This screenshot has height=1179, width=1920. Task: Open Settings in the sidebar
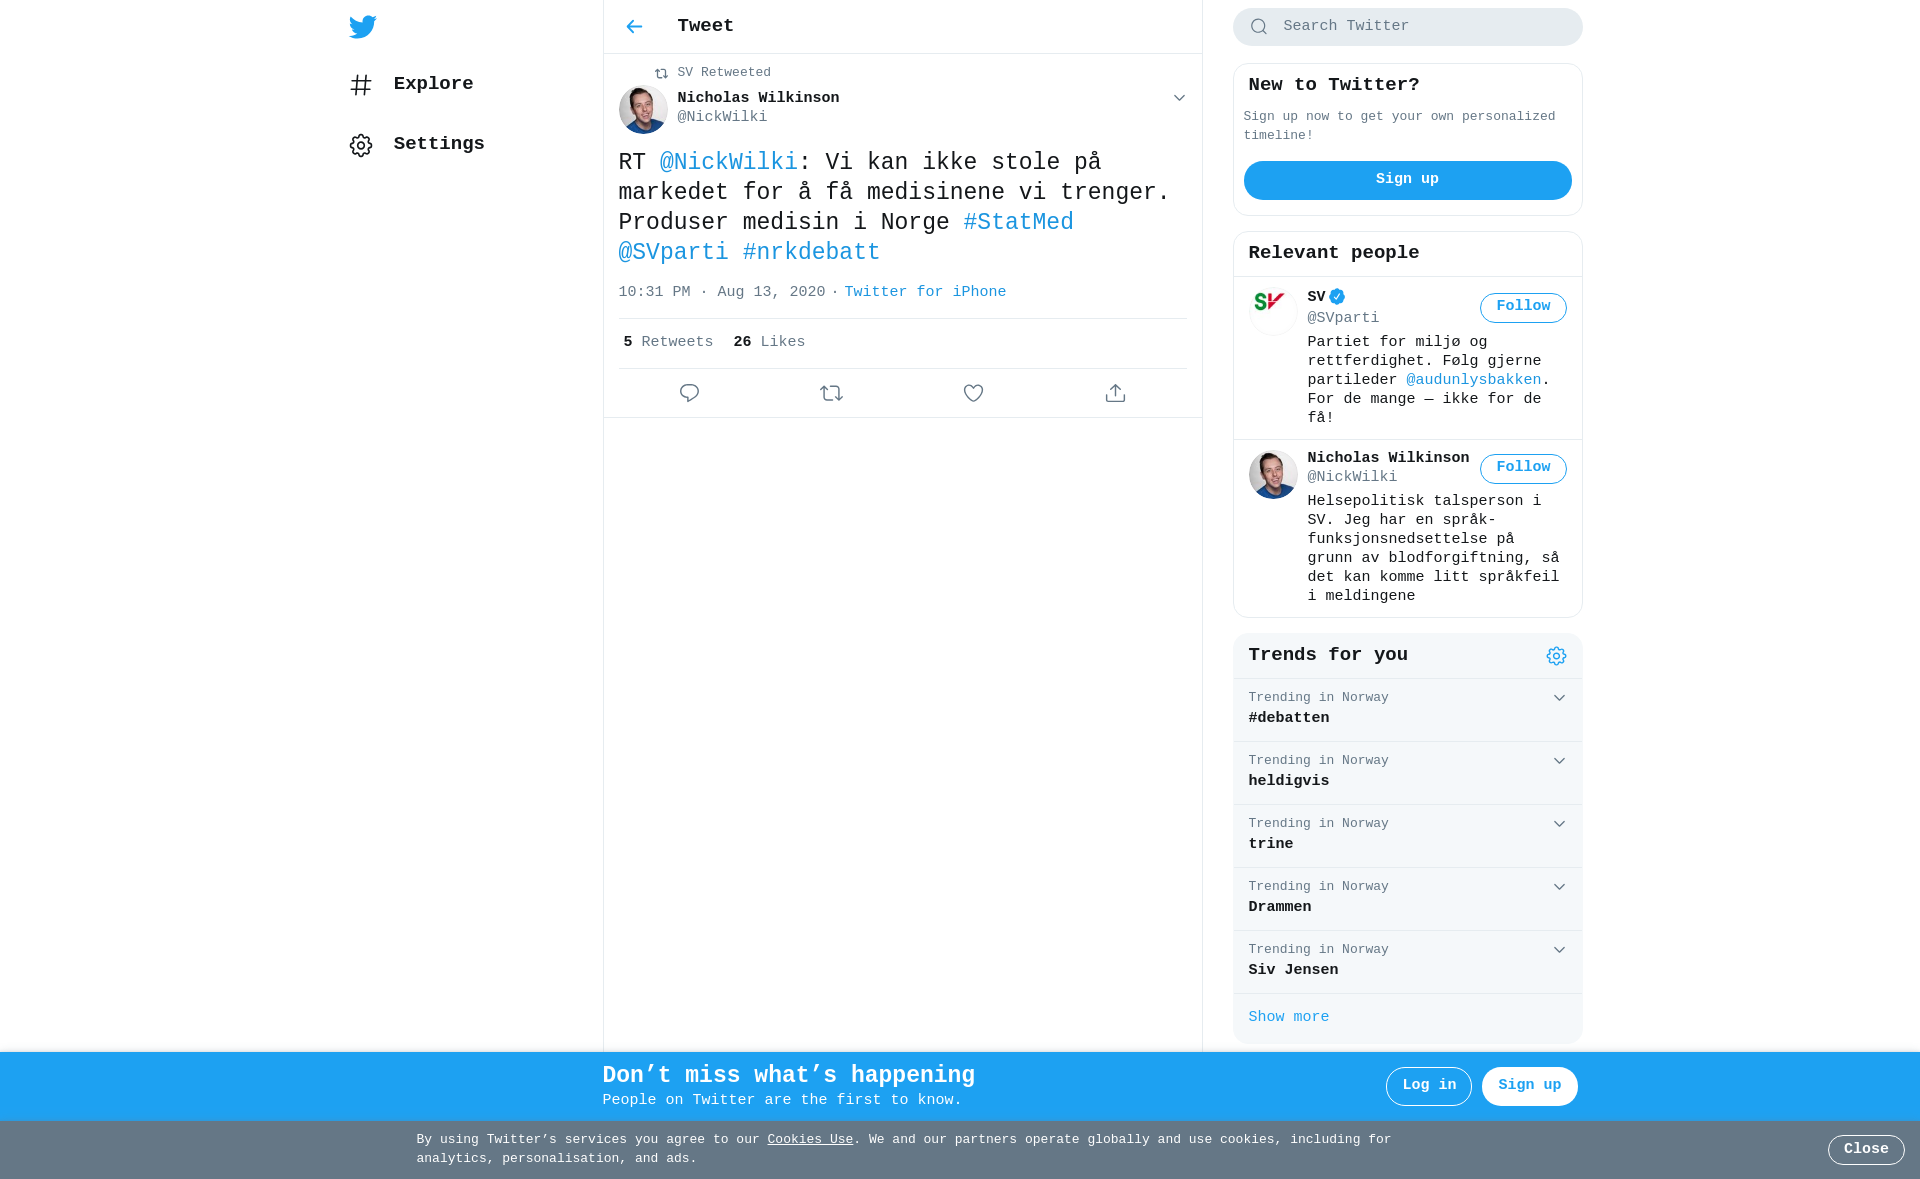click(x=417, y=145)
